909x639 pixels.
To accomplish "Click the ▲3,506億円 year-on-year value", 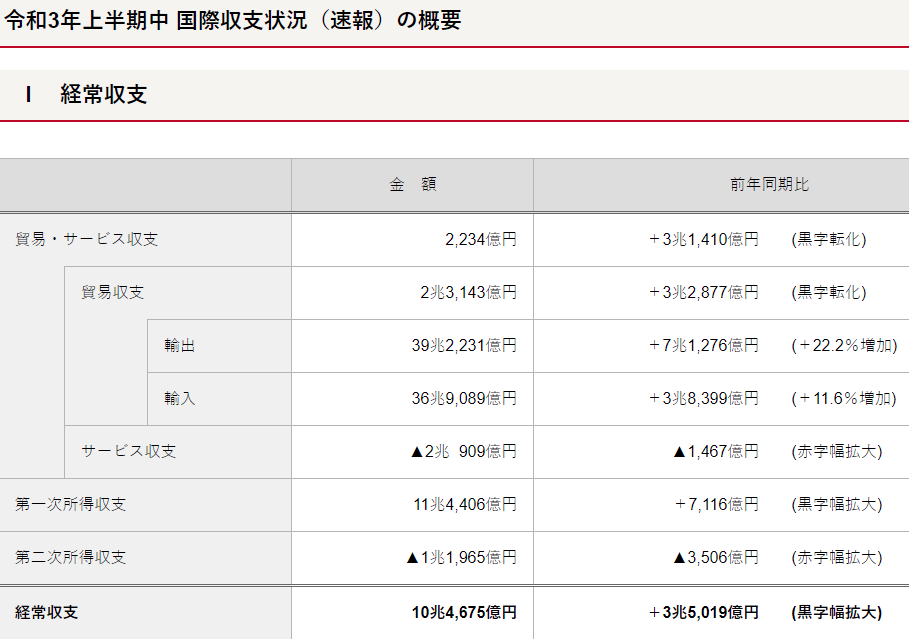I will click(715, 557).
